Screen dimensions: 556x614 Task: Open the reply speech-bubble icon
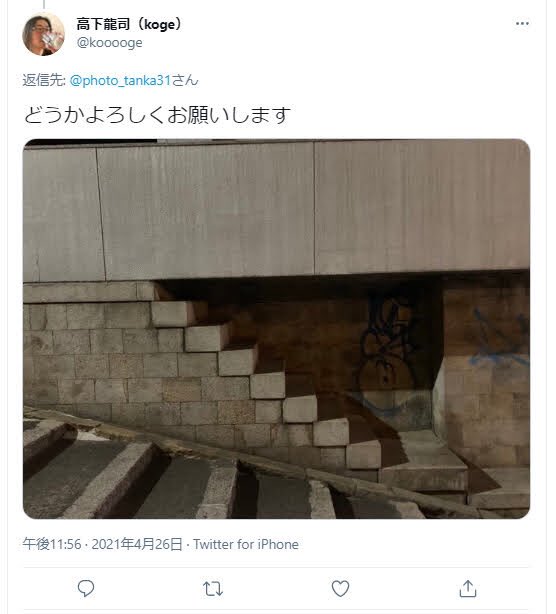[86, 588]
